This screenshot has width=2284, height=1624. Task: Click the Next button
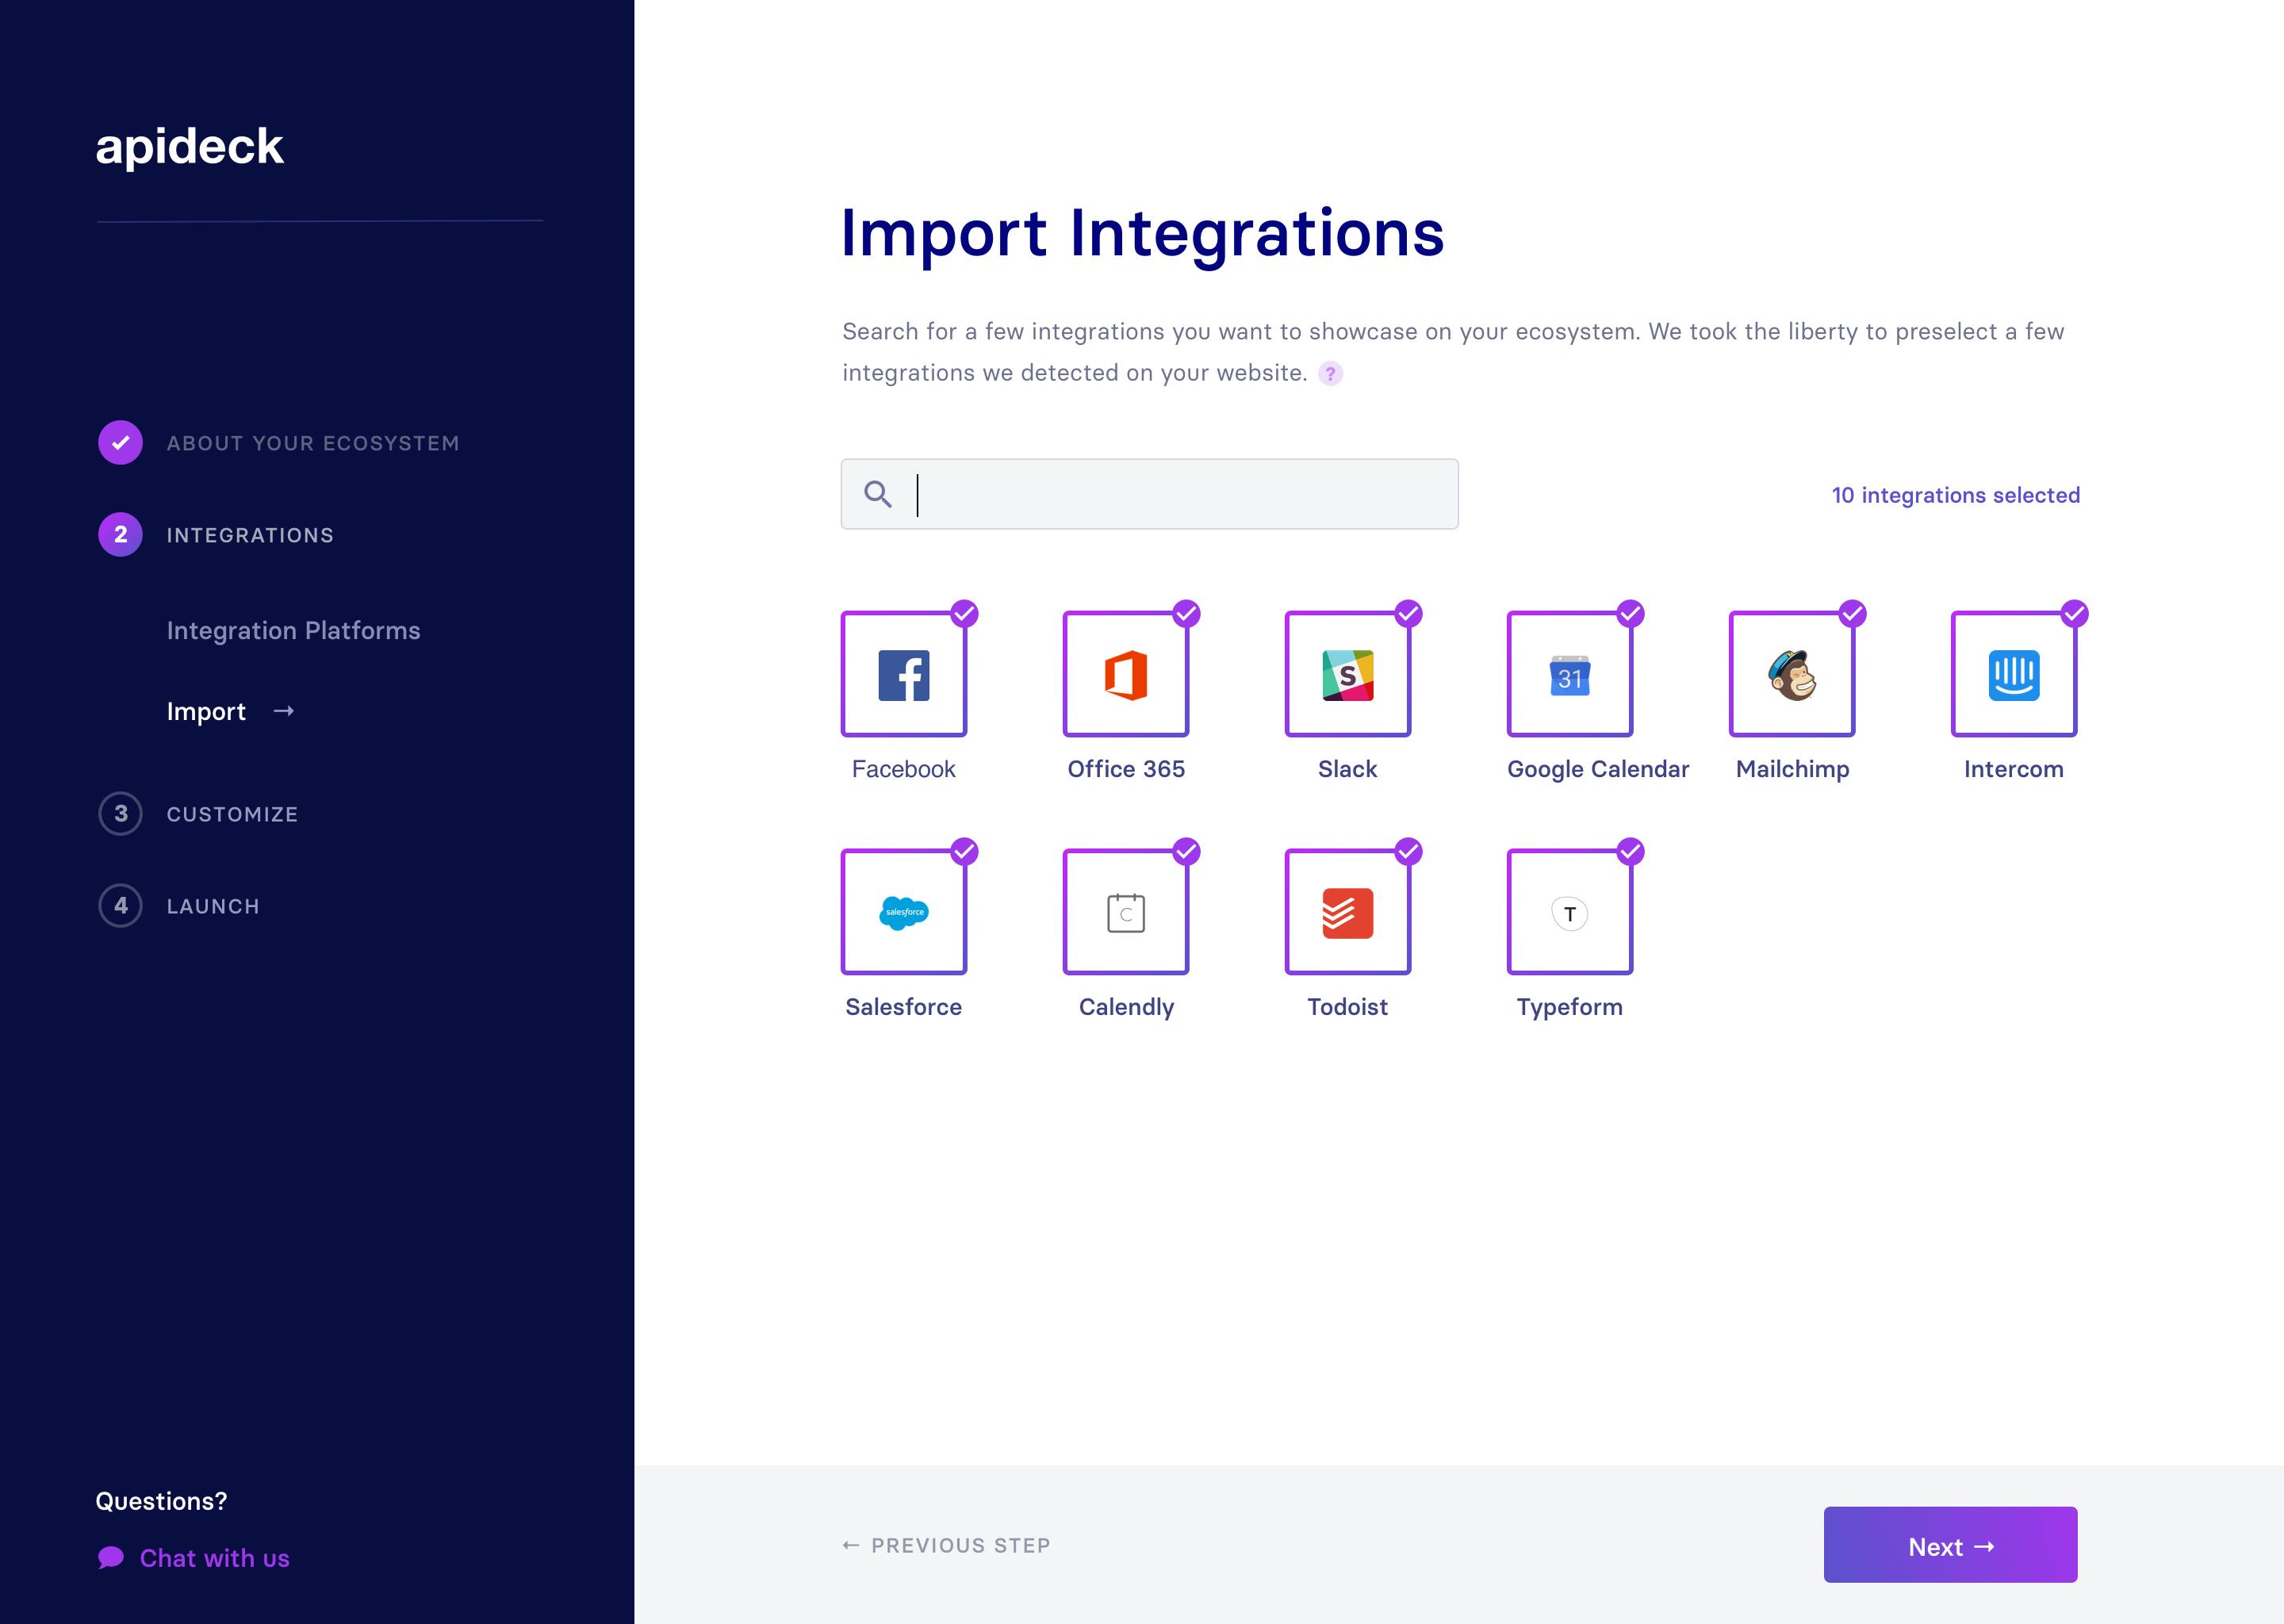(x=1950, y=1545)
